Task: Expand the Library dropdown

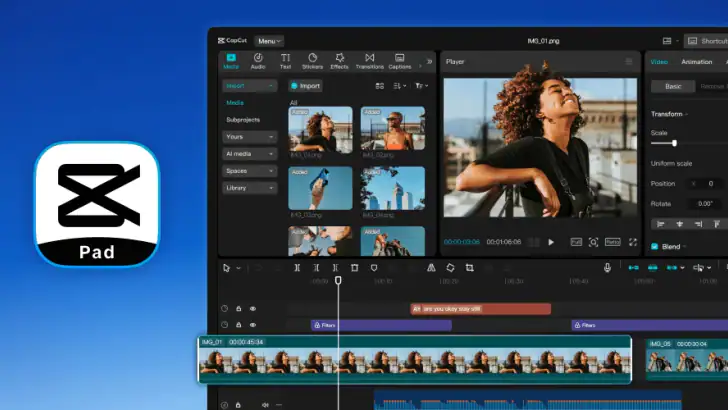Action: tap(250, 188)
